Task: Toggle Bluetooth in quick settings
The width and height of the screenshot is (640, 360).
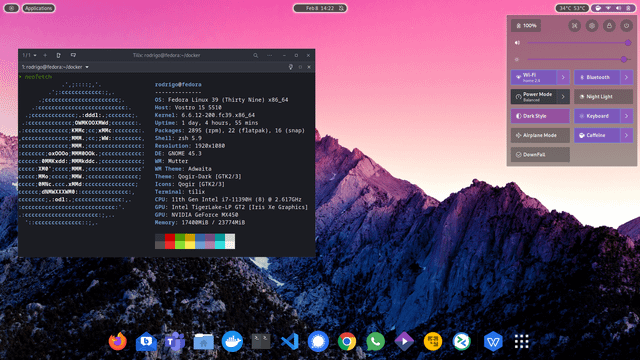Action: click(x=597, y=77)
